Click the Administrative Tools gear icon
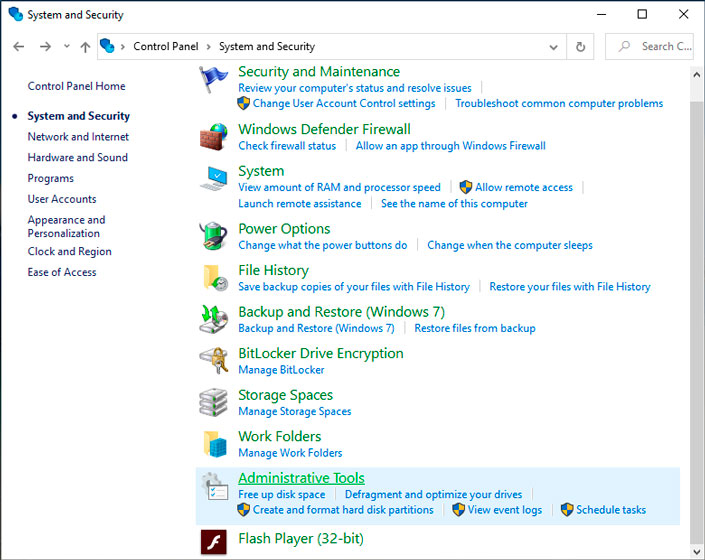This screenshot has width=705, height=560. coord(214,486)
